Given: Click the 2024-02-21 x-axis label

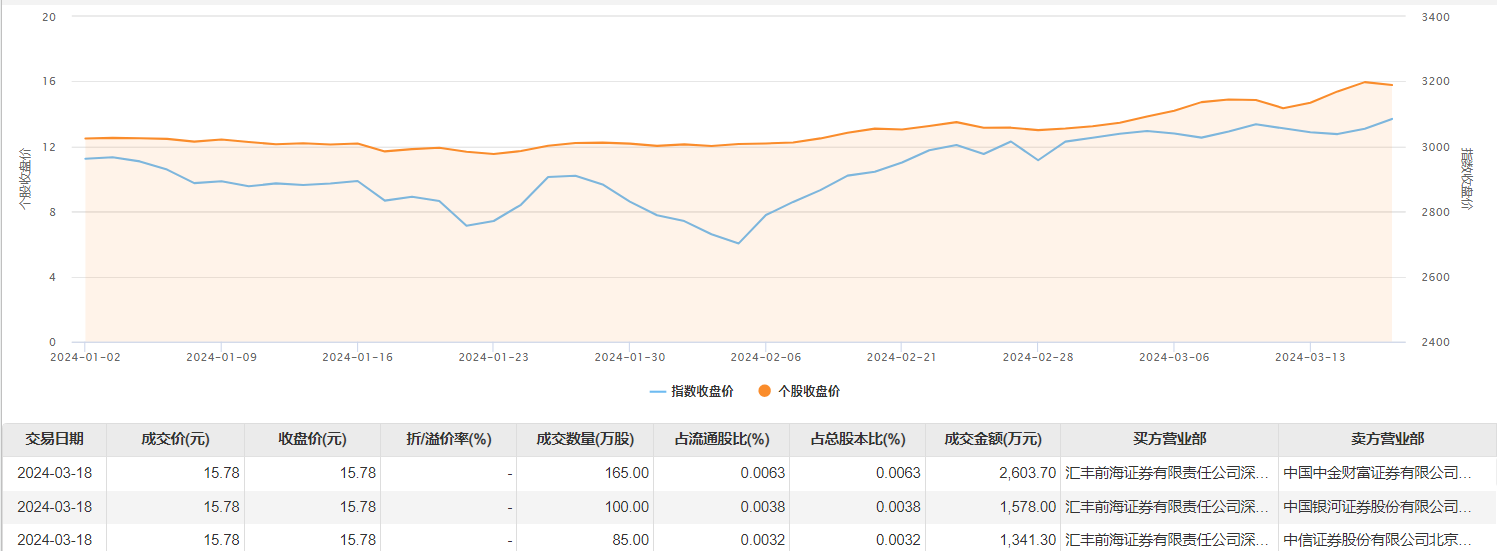Looking at the screenshot, I should point(901,356).
